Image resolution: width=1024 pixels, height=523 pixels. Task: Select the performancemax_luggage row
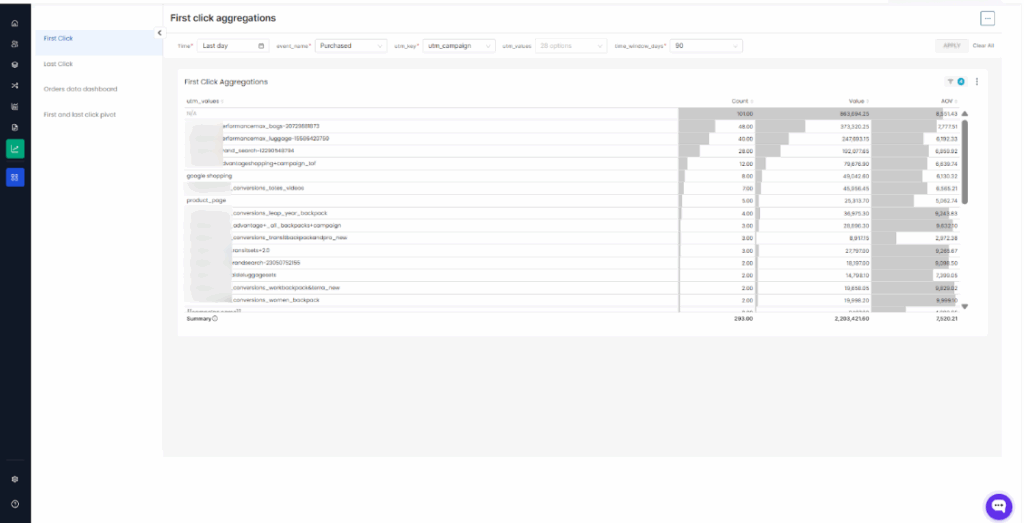click(x=572, y=138)
